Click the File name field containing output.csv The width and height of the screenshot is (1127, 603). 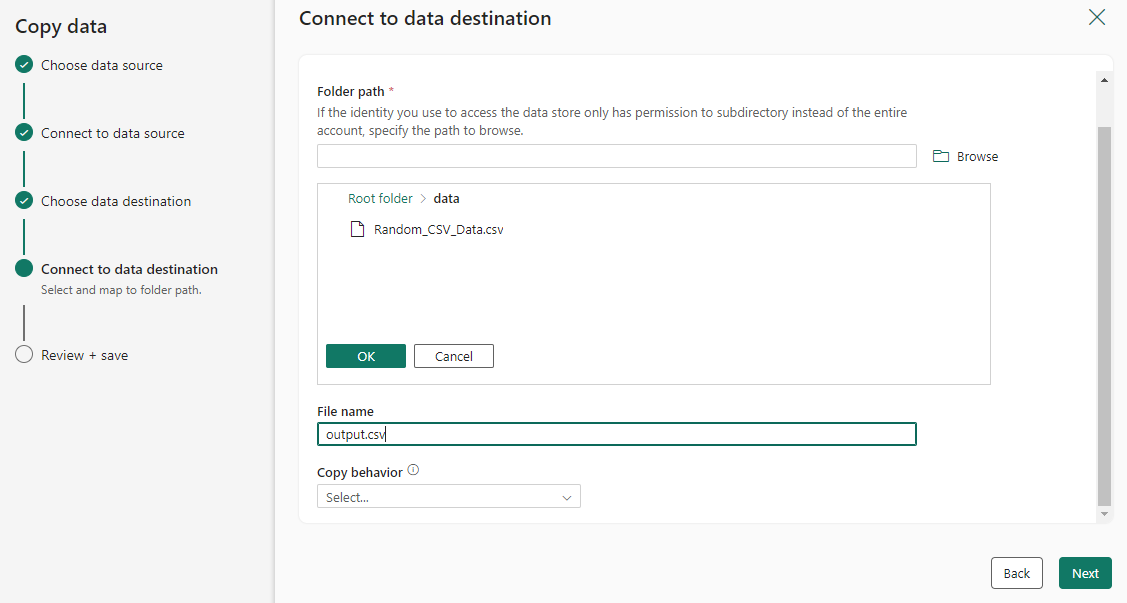(x=616, y=434)
